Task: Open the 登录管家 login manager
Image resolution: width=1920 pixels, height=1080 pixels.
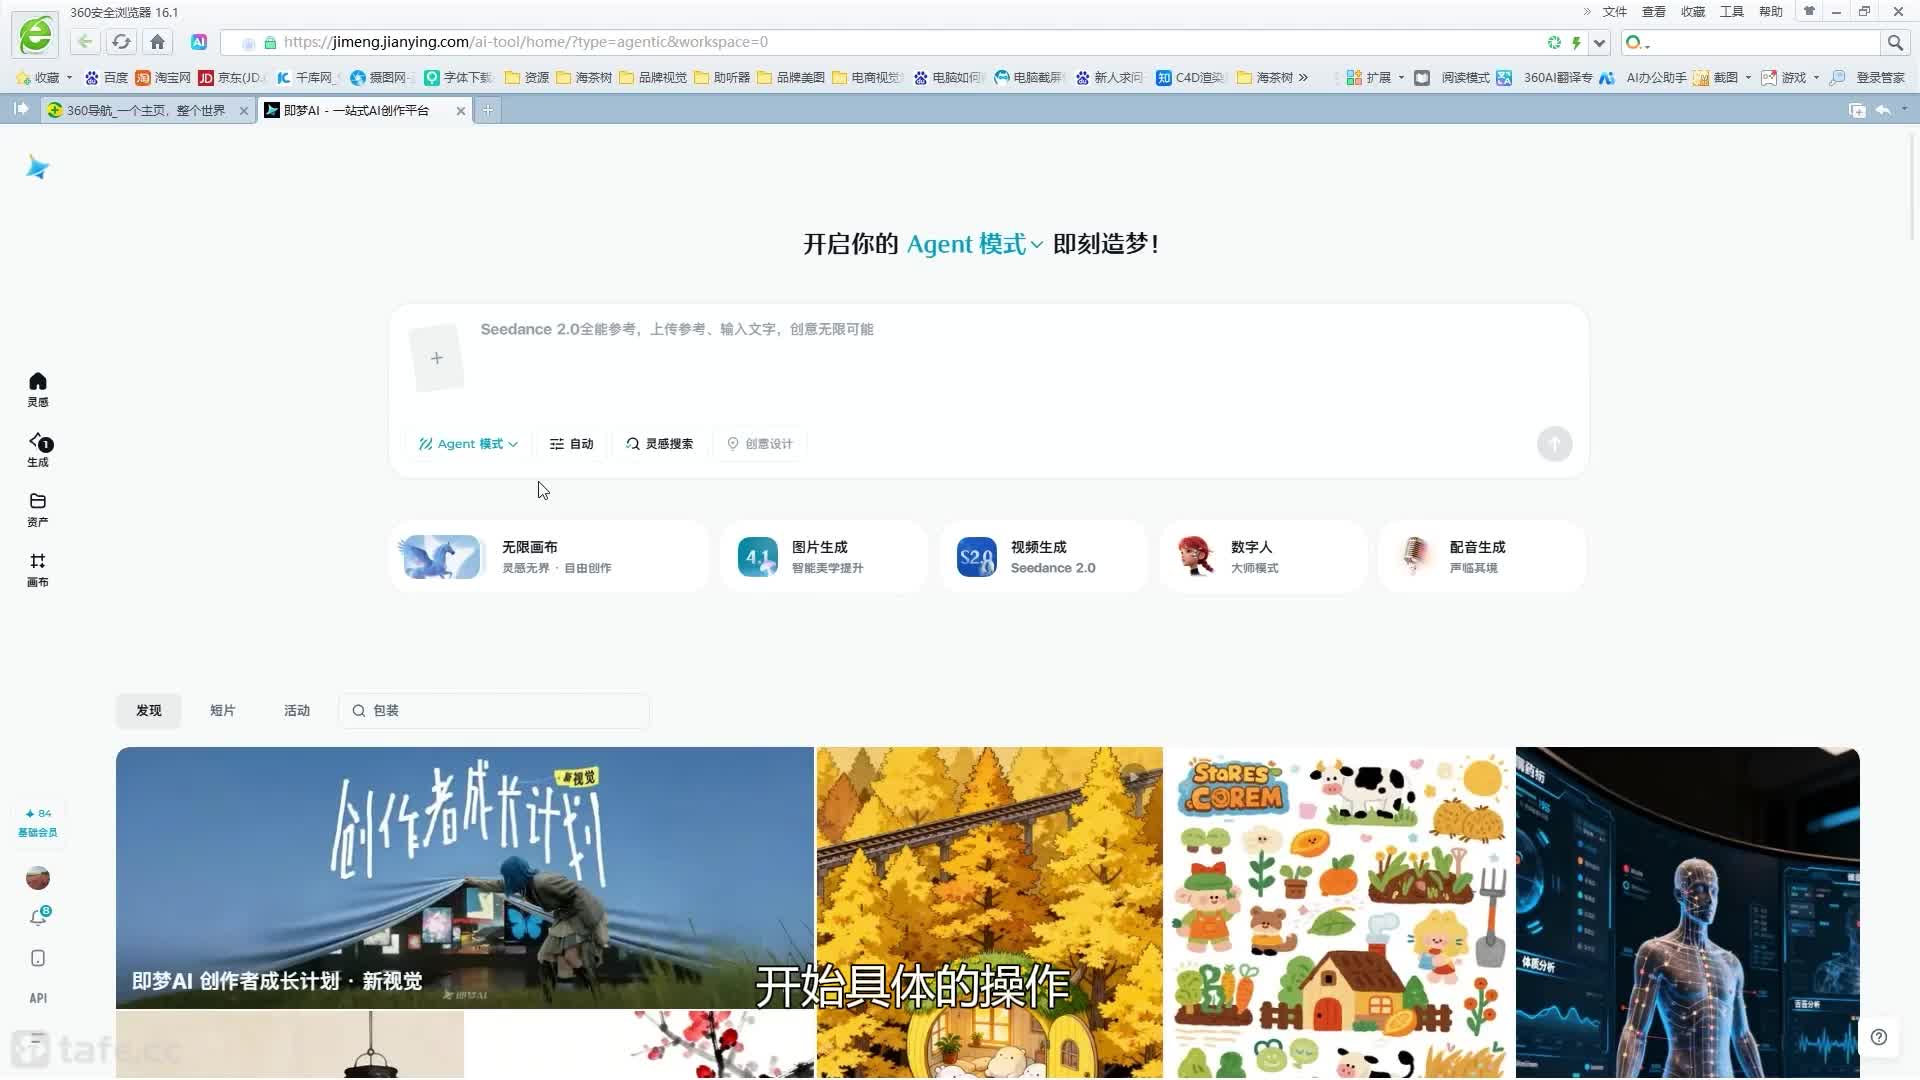Action: (1868, 78)
